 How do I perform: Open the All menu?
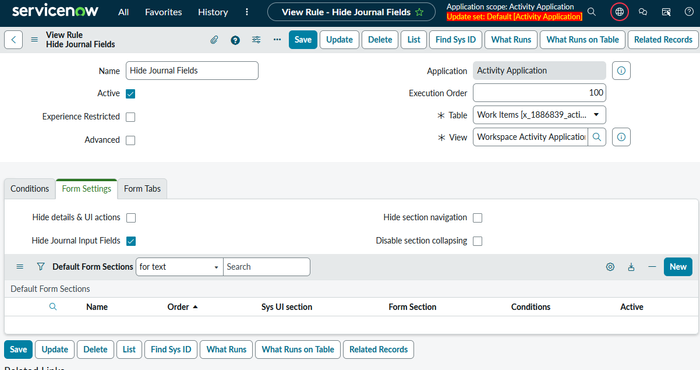point(124,12)
